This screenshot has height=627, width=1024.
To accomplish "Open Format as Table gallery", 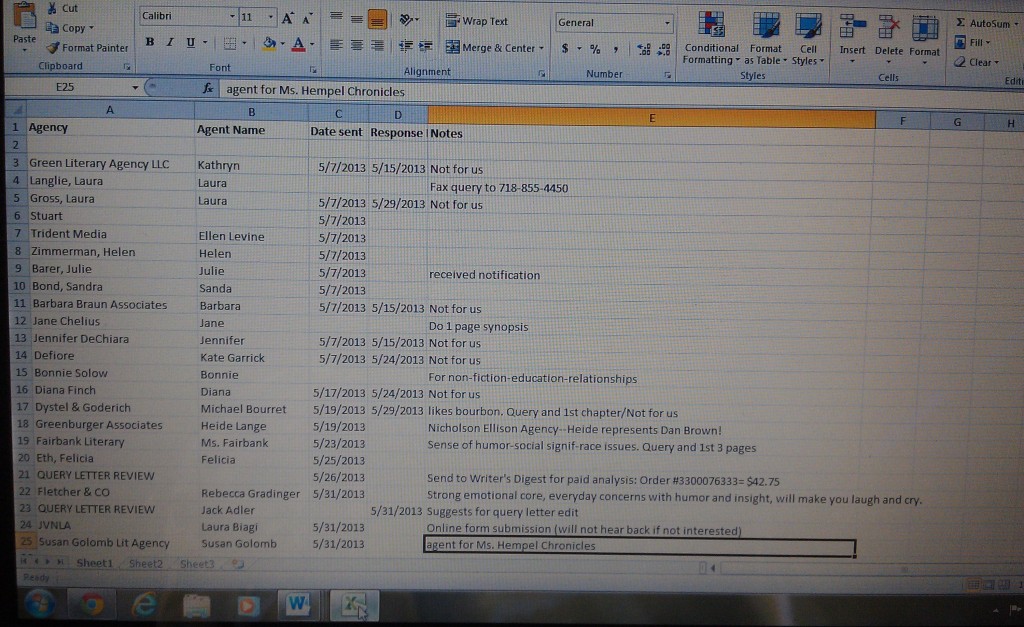I will coord(765,38).
